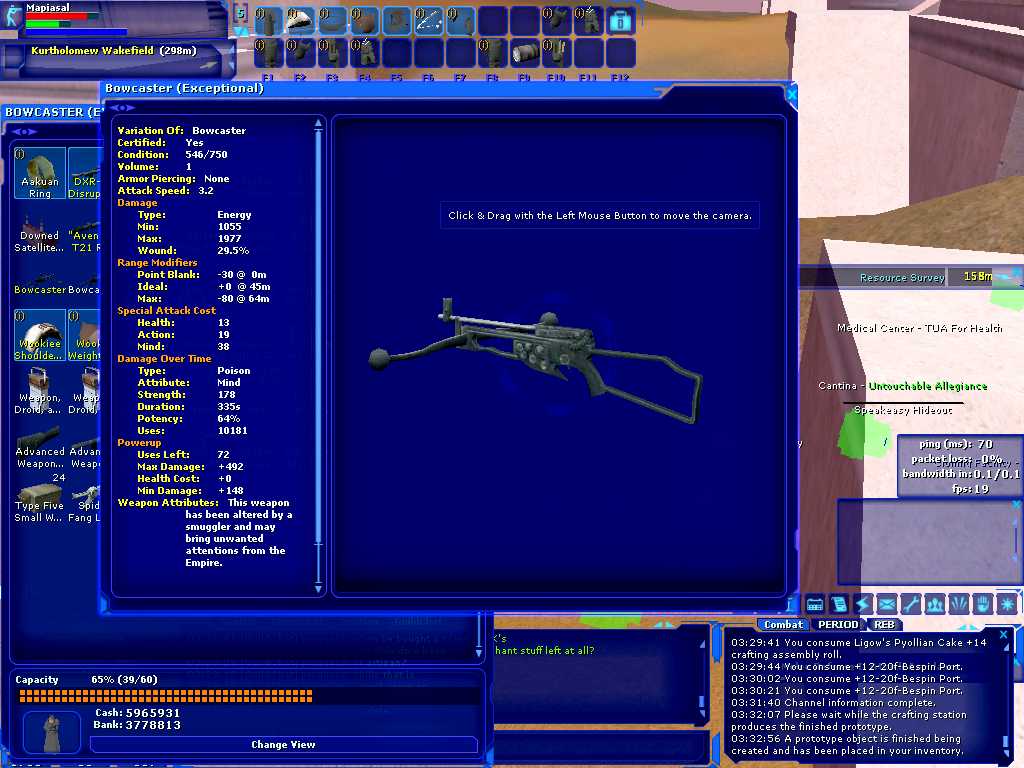Click the arrows handle atop inventory window
Viewport: 1024px width, 768px height.
click(24, 131)
